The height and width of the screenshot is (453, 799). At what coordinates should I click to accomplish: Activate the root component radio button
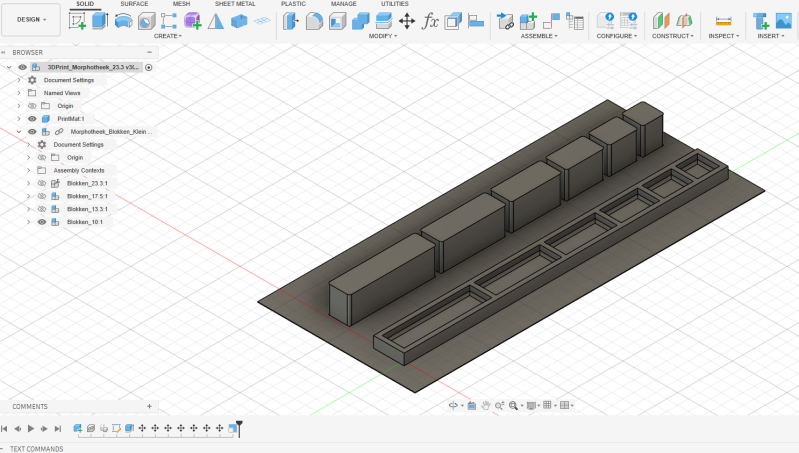click(x=149, y=67)
